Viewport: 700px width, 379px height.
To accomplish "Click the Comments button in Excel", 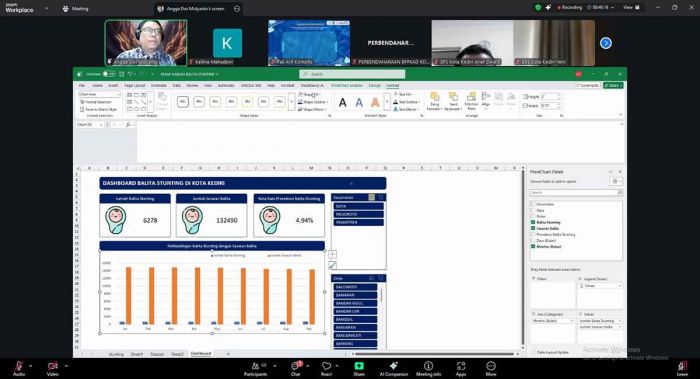I will coord(588,85).
